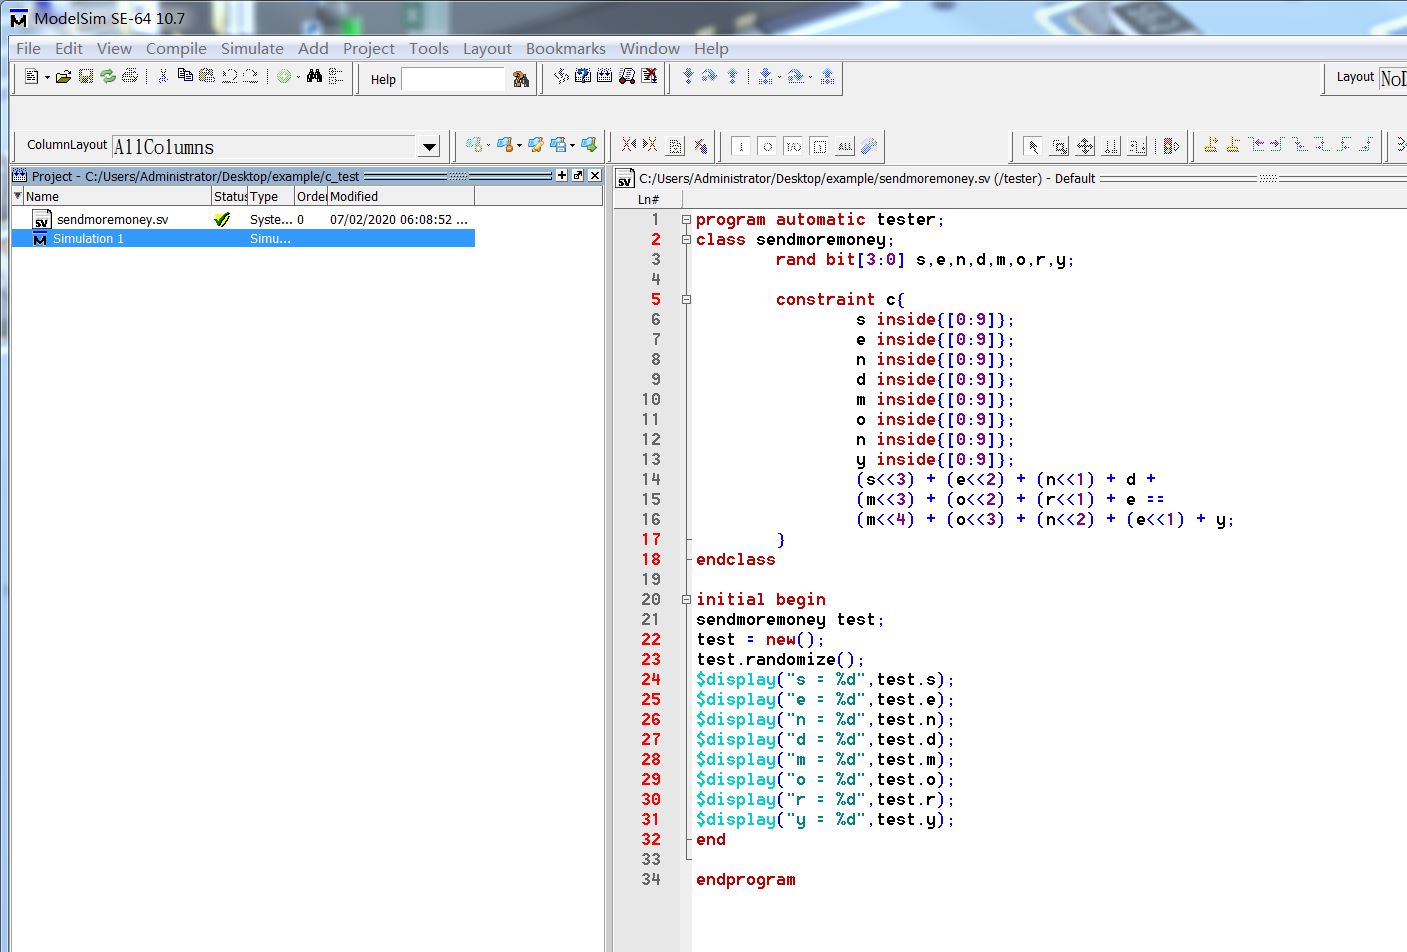
Task: Click the Open file folder icon
Action: 63,77
